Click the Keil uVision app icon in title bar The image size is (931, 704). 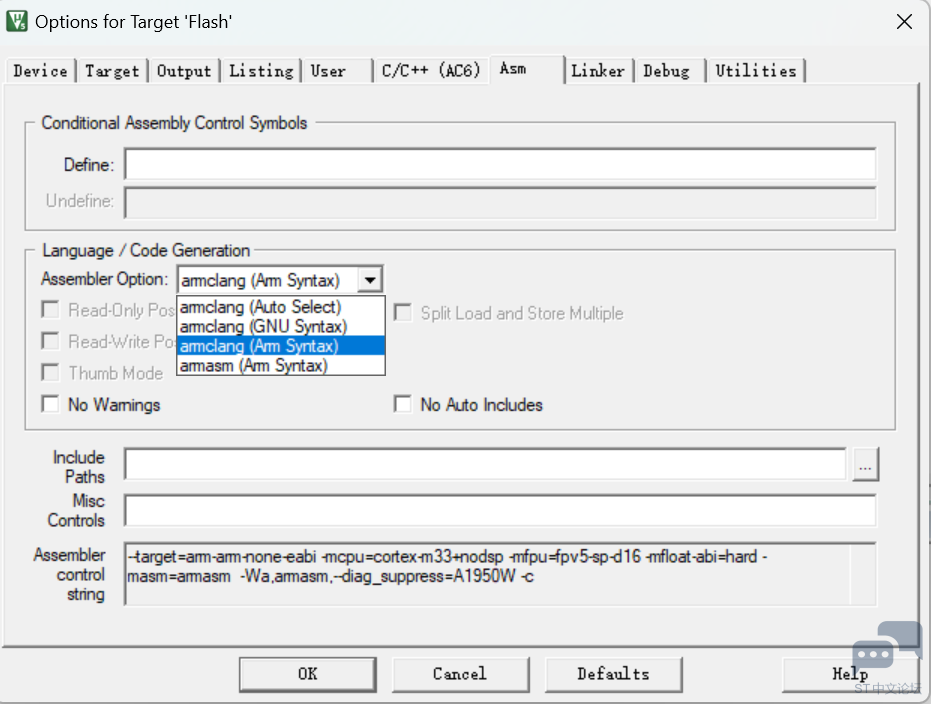(17, 21)
